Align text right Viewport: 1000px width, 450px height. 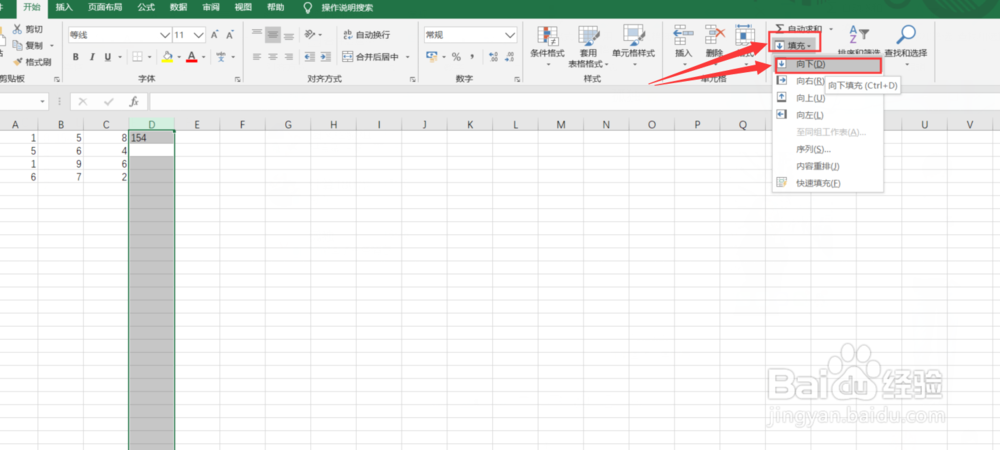(289, 57)
